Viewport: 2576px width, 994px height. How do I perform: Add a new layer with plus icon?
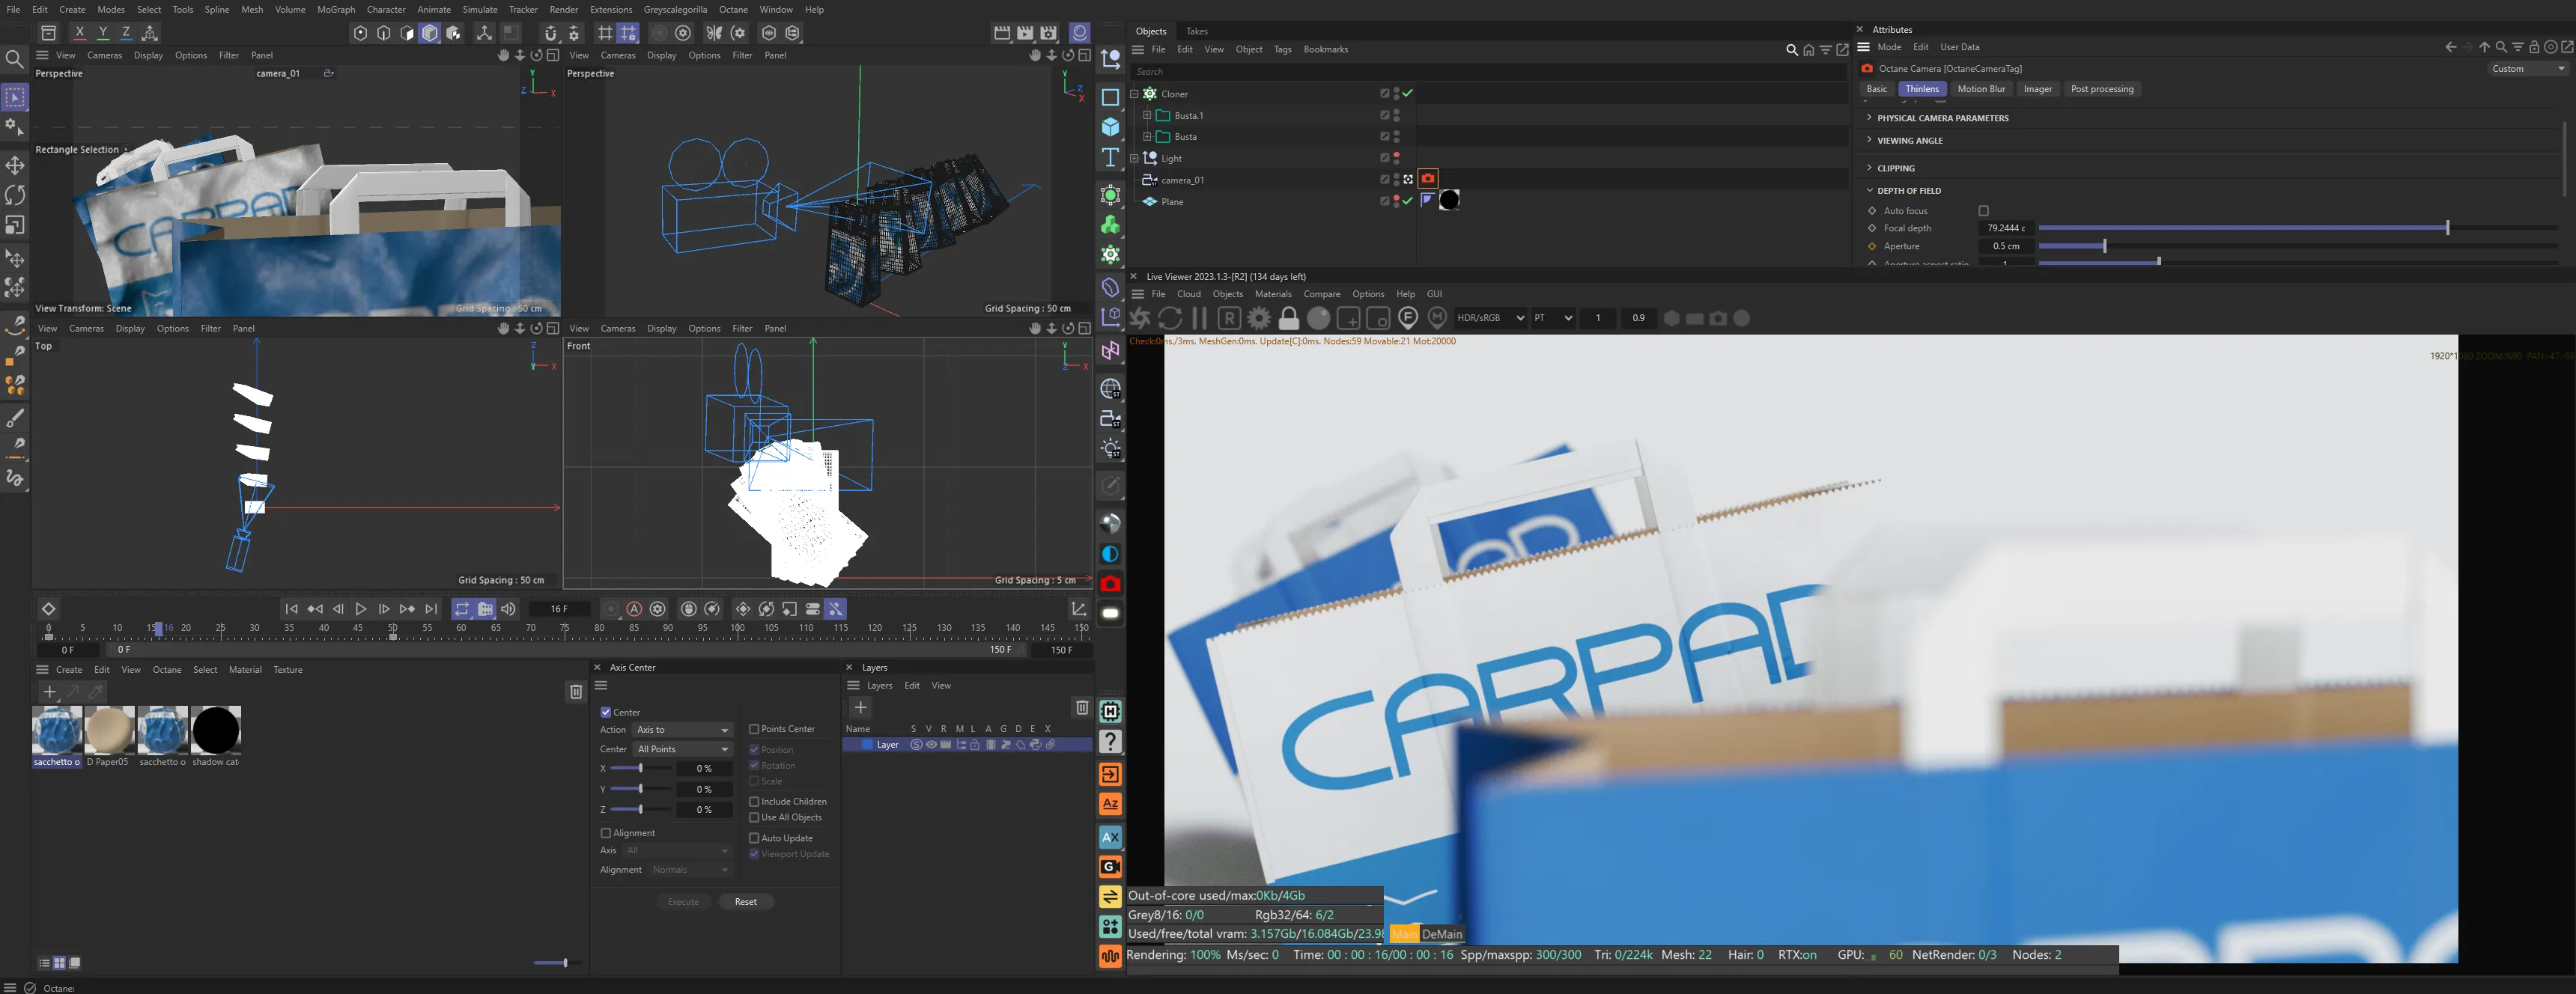tap(860, 707)
